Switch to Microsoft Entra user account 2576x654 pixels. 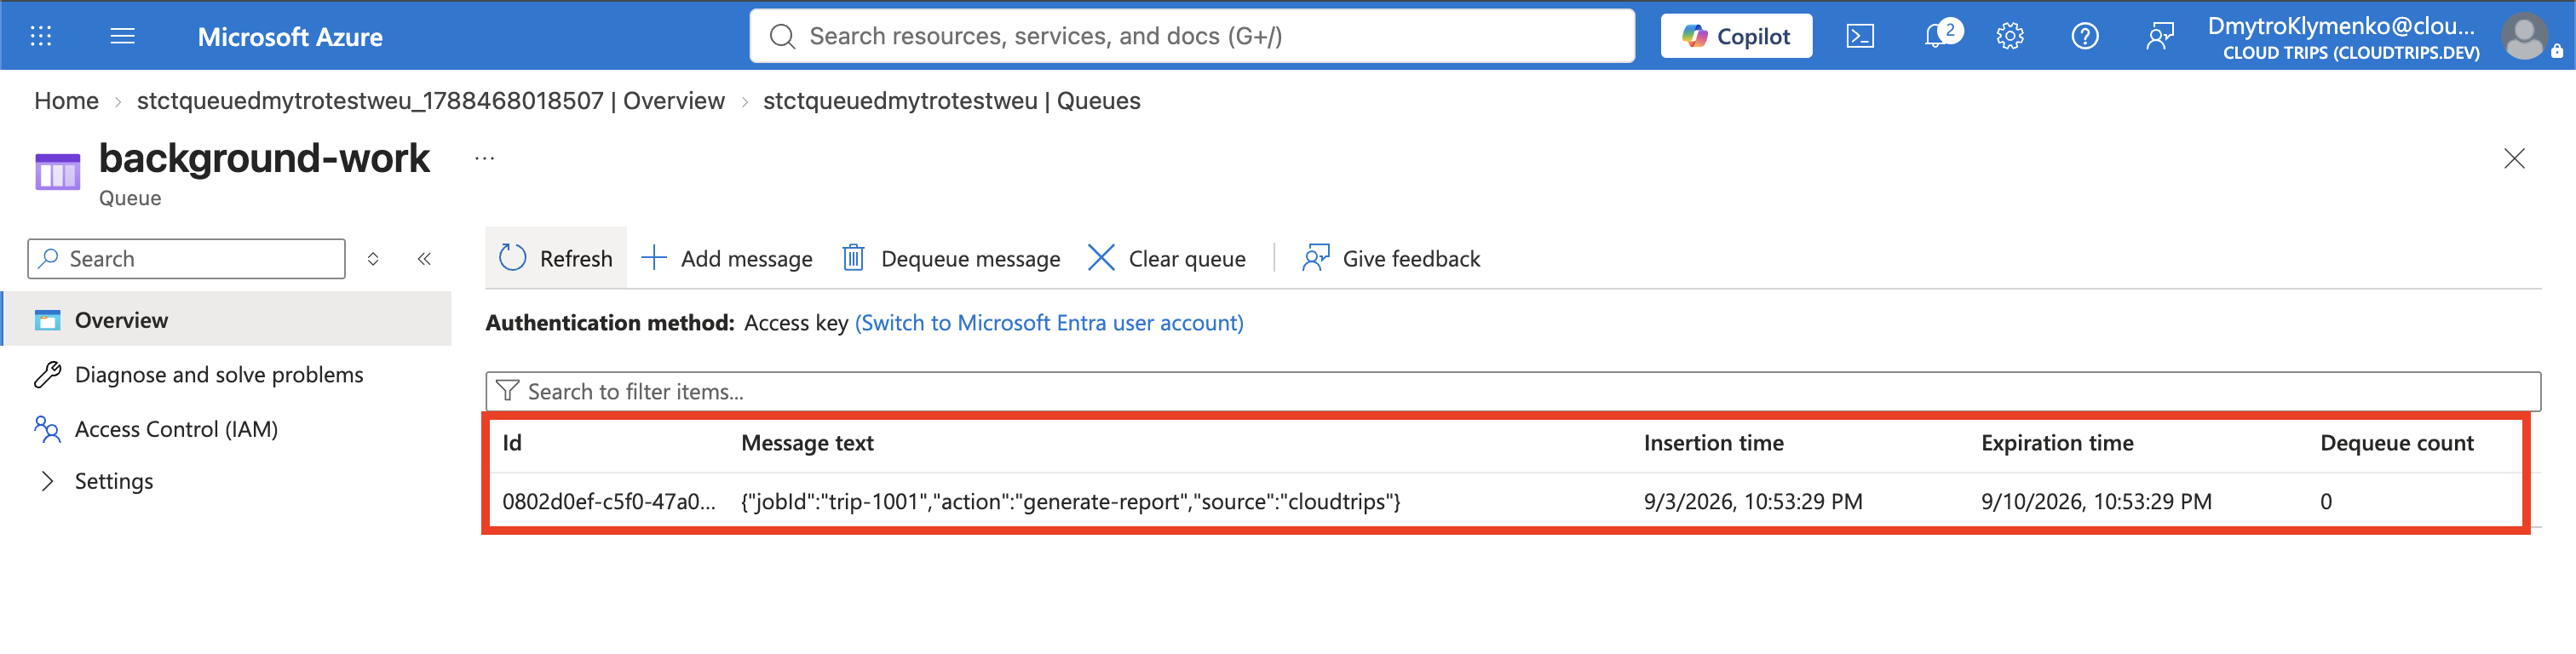(1049, 323)
